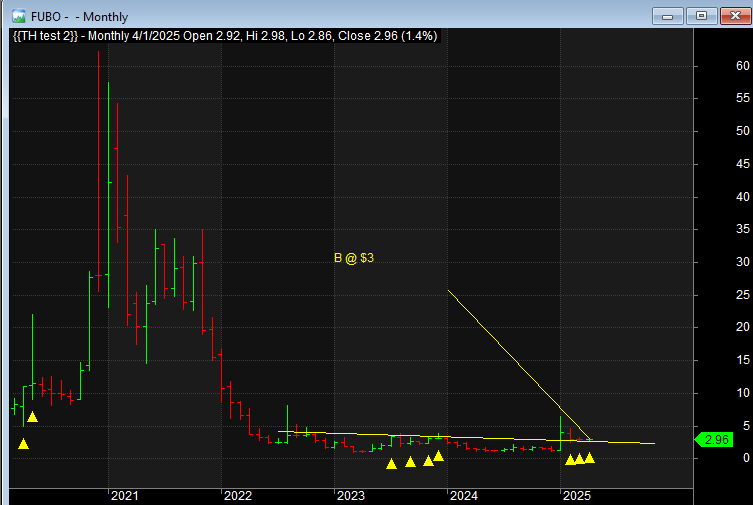Click the 60 price axis label
Screen dimensions: 753x505
(742, 66)
